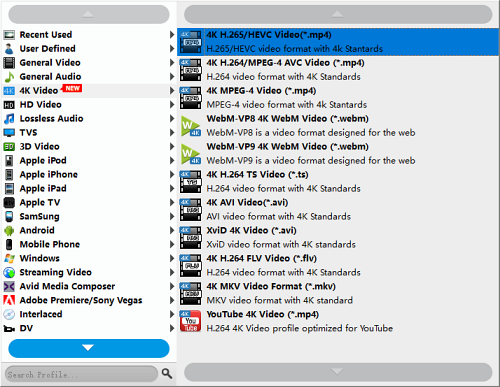Choose 4K H.265/HEVC Video (*.mp4) format
Screen dimensions: 500x387
338,42
